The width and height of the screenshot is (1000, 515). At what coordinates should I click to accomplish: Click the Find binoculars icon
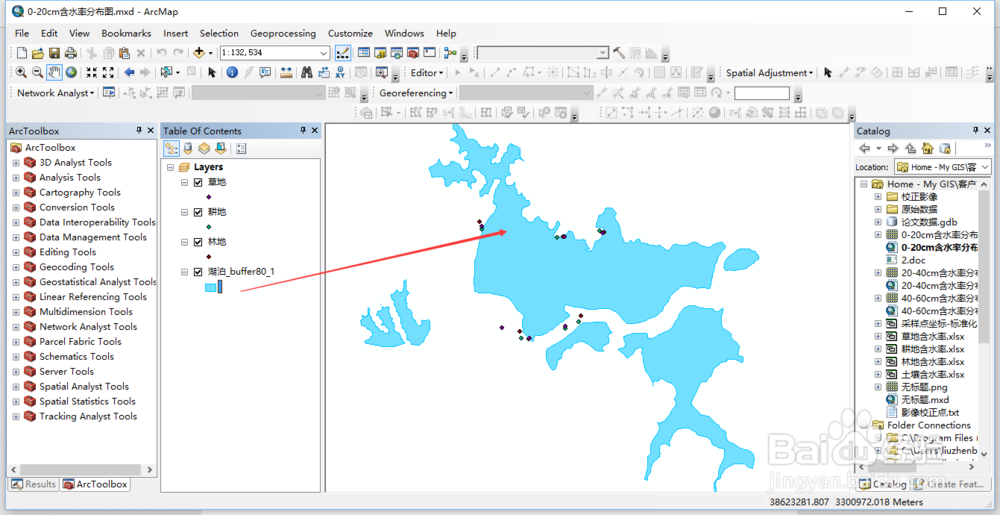(x=307, y=73)
